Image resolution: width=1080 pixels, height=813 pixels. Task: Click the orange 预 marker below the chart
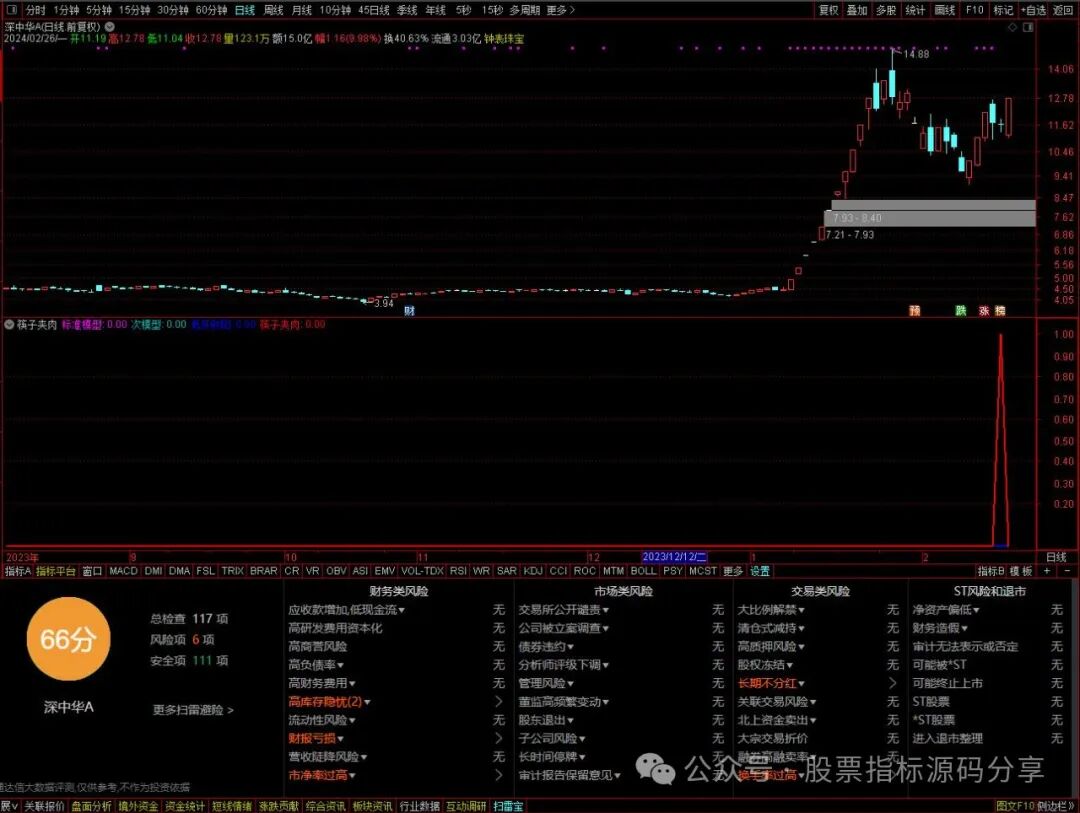(915, 311)
